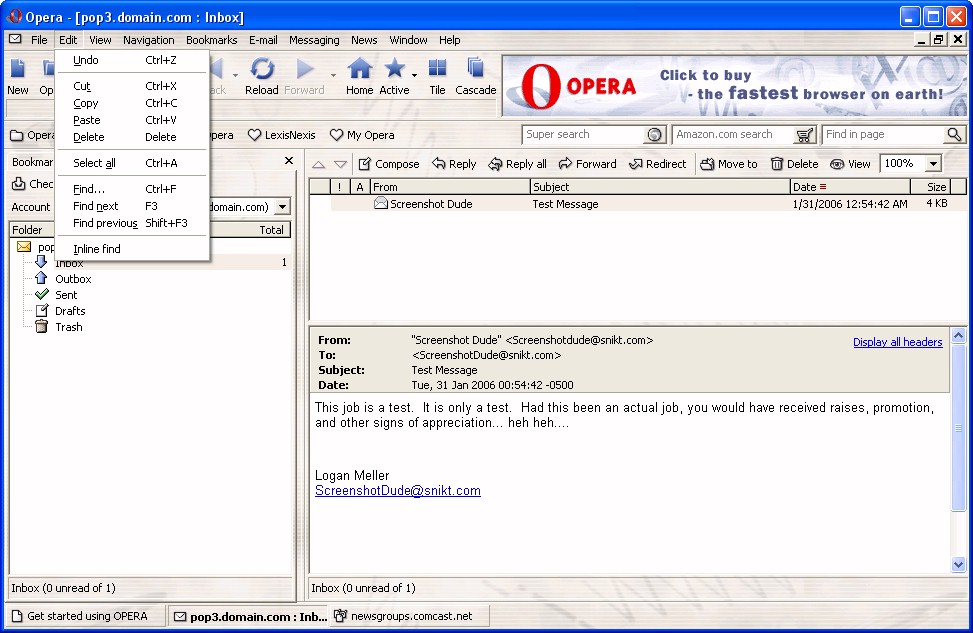Choose Find previous in the Edit menu

click(x=132, y=223)
